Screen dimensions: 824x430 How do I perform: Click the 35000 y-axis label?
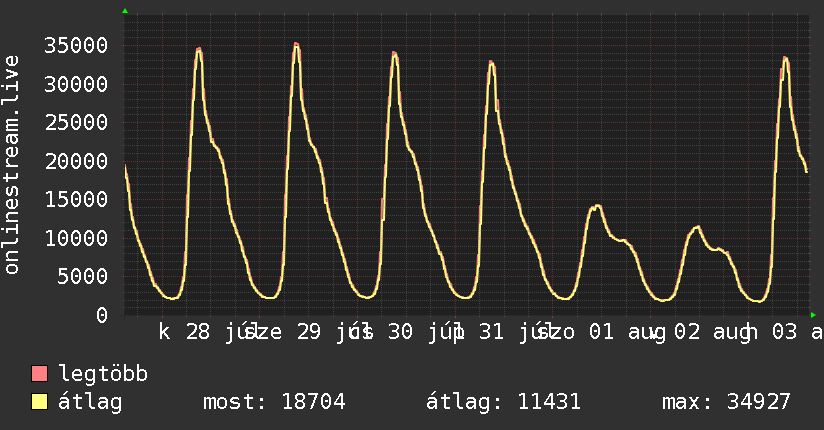point(76,46)
